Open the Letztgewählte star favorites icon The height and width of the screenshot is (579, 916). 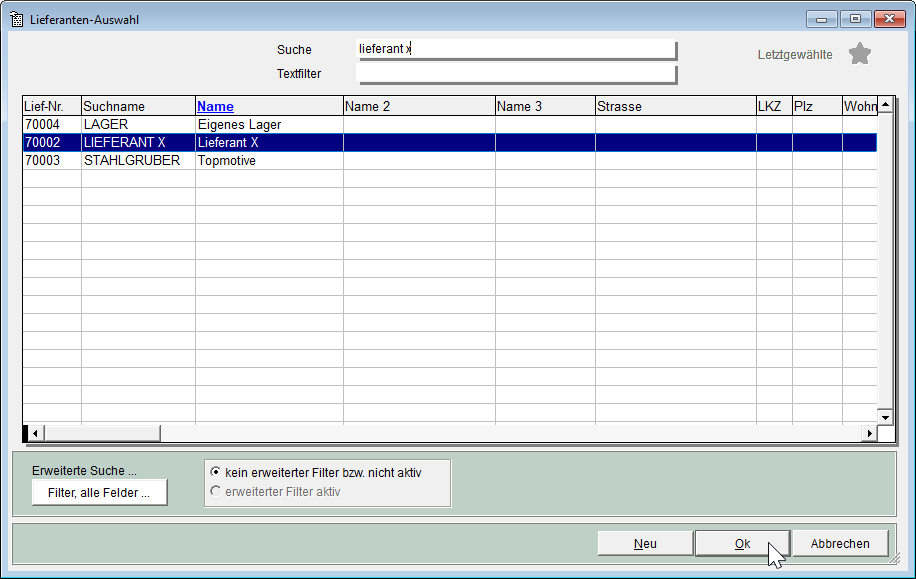859,54
